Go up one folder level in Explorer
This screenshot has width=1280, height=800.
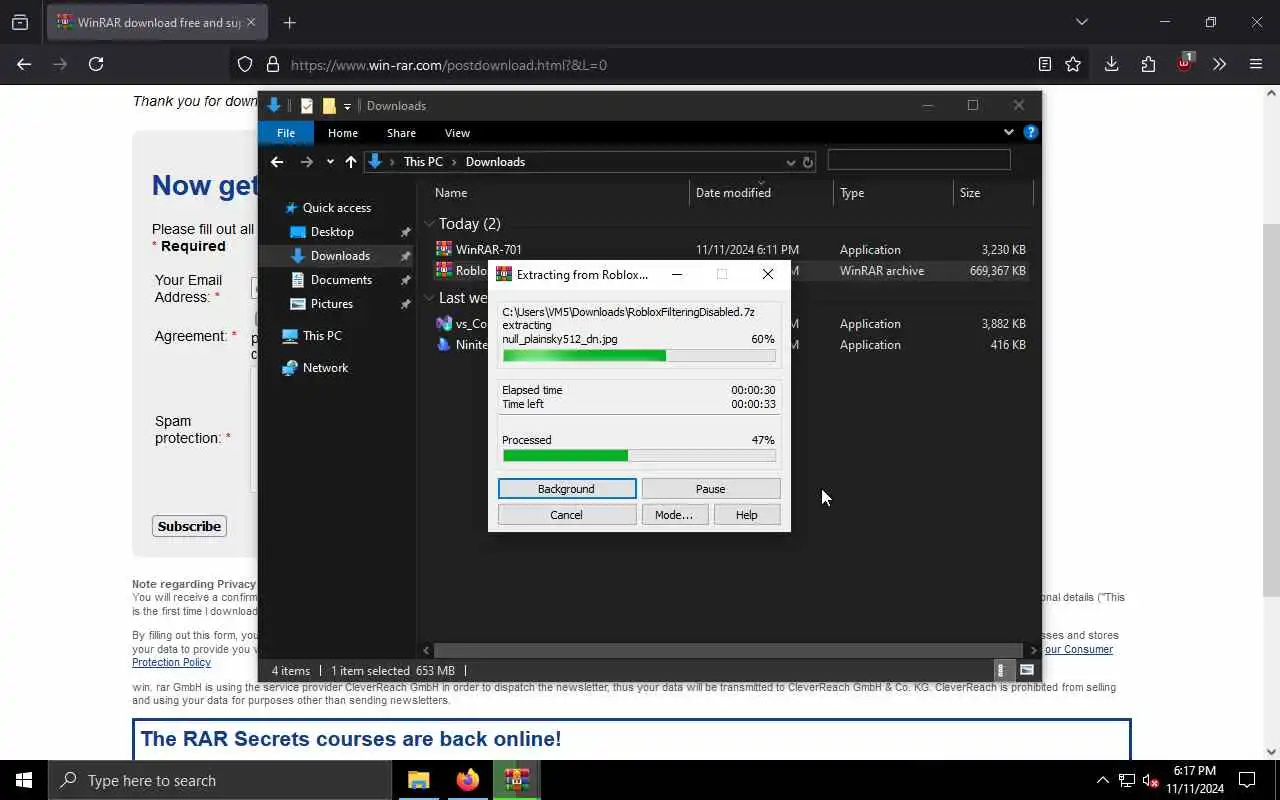coord(351,162)
